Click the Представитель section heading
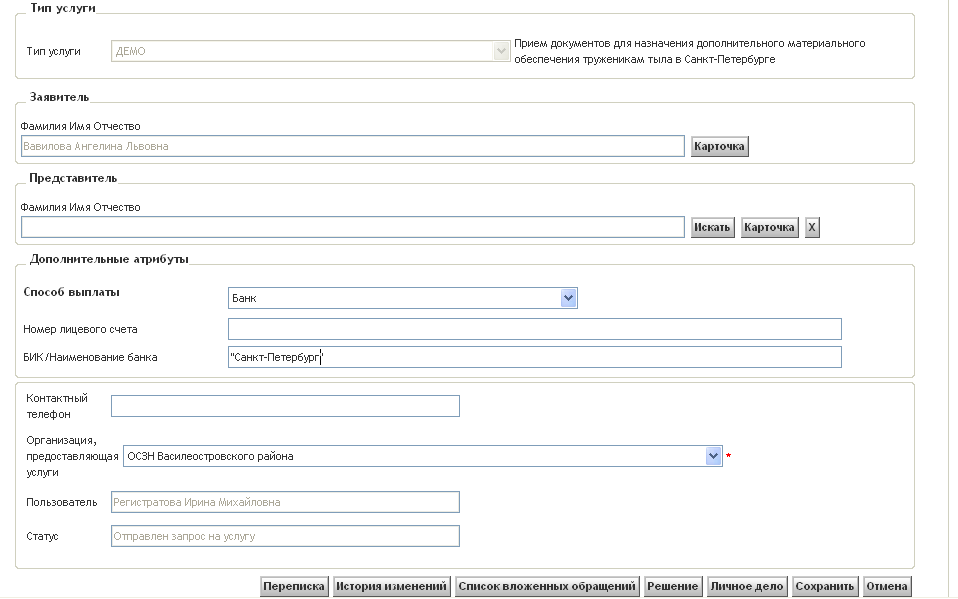Viewport: 958px width, 599px height. point(73,178)
